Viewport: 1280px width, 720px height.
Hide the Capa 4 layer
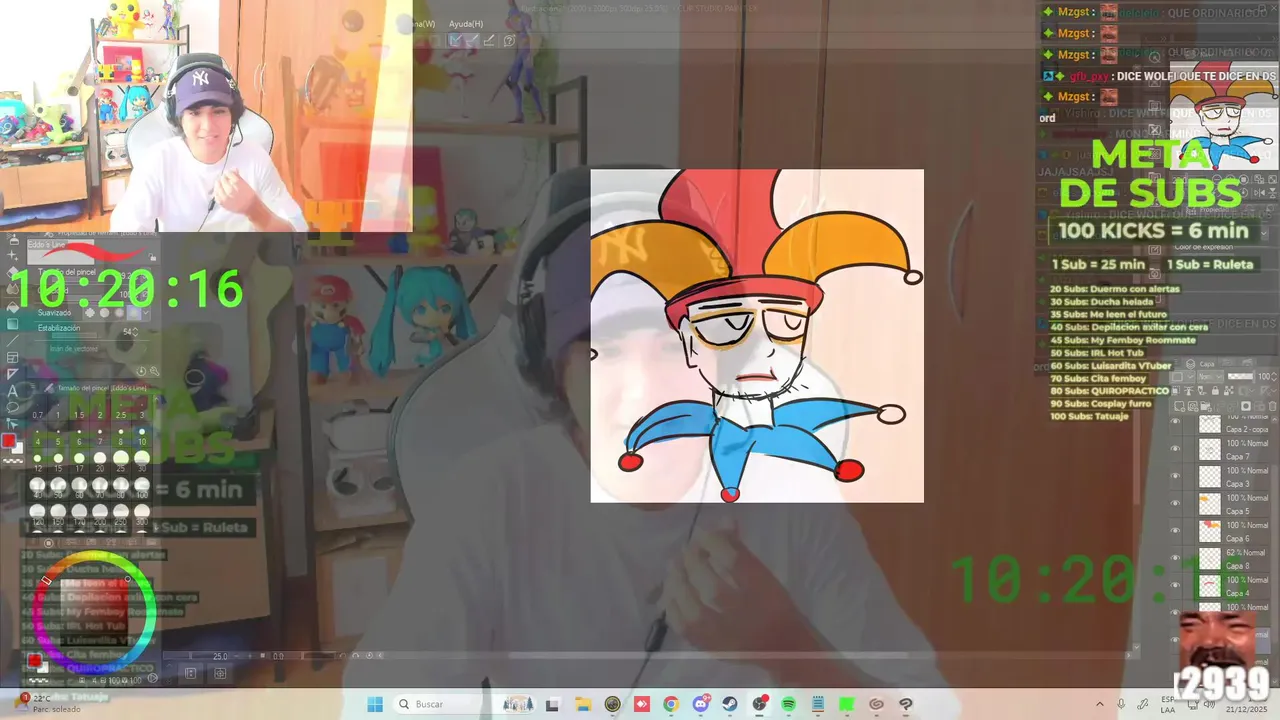point(1176,587)
